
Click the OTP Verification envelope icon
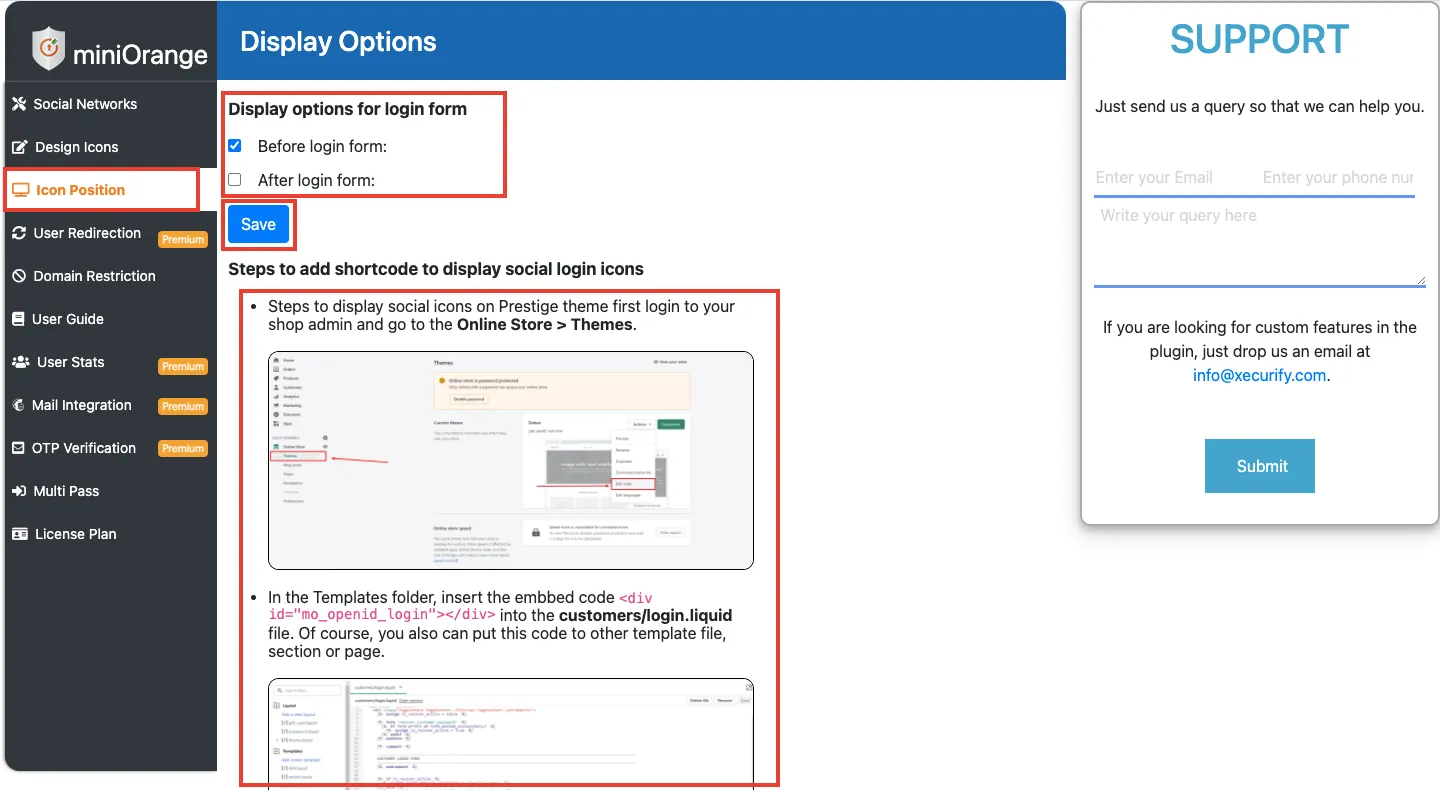18,448
